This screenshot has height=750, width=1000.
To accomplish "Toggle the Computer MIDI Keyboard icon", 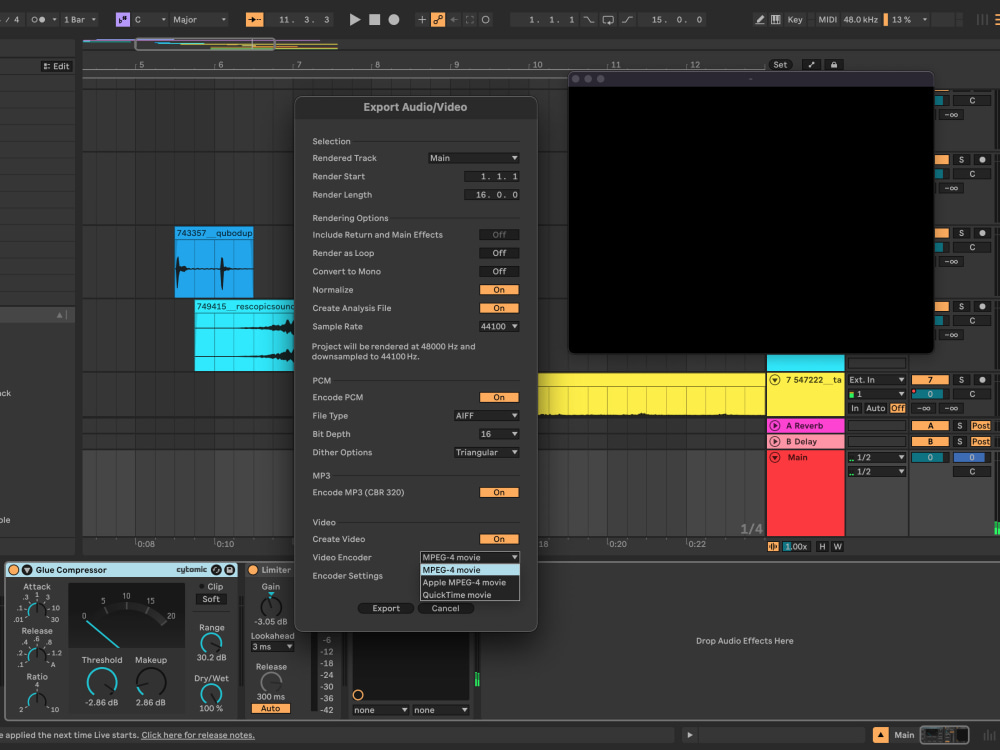I will point(776,20).
